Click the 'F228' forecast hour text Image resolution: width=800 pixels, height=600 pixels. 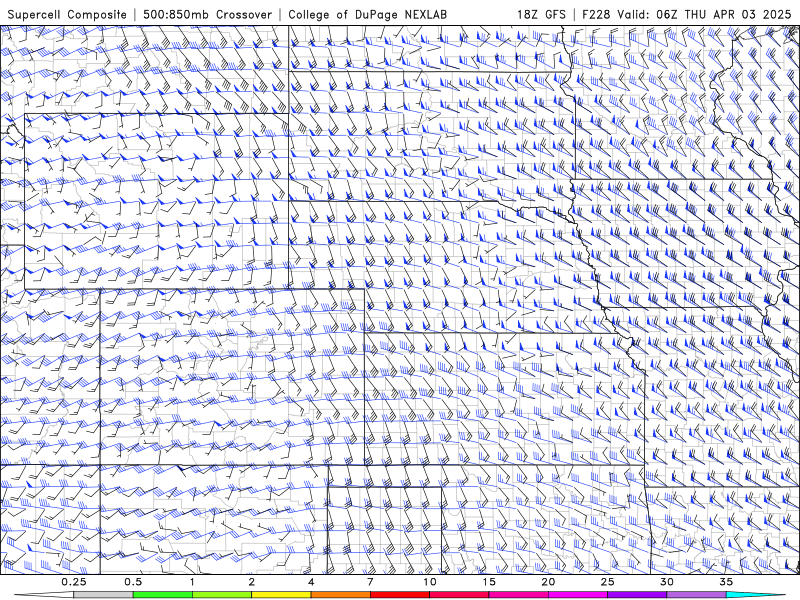[x=596, y=14]
